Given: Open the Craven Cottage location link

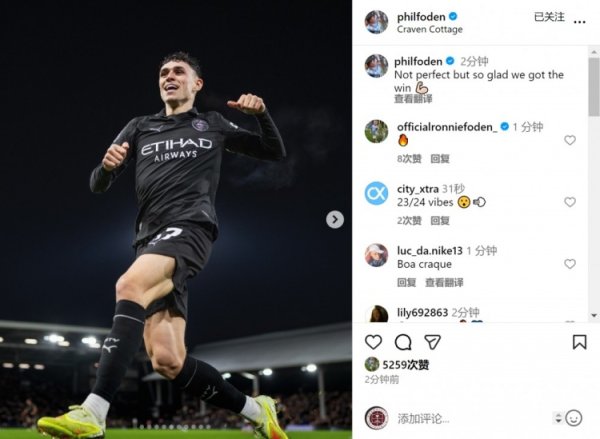Looking at the screenshot, I should pyautogui.click(x=429, y=29).
